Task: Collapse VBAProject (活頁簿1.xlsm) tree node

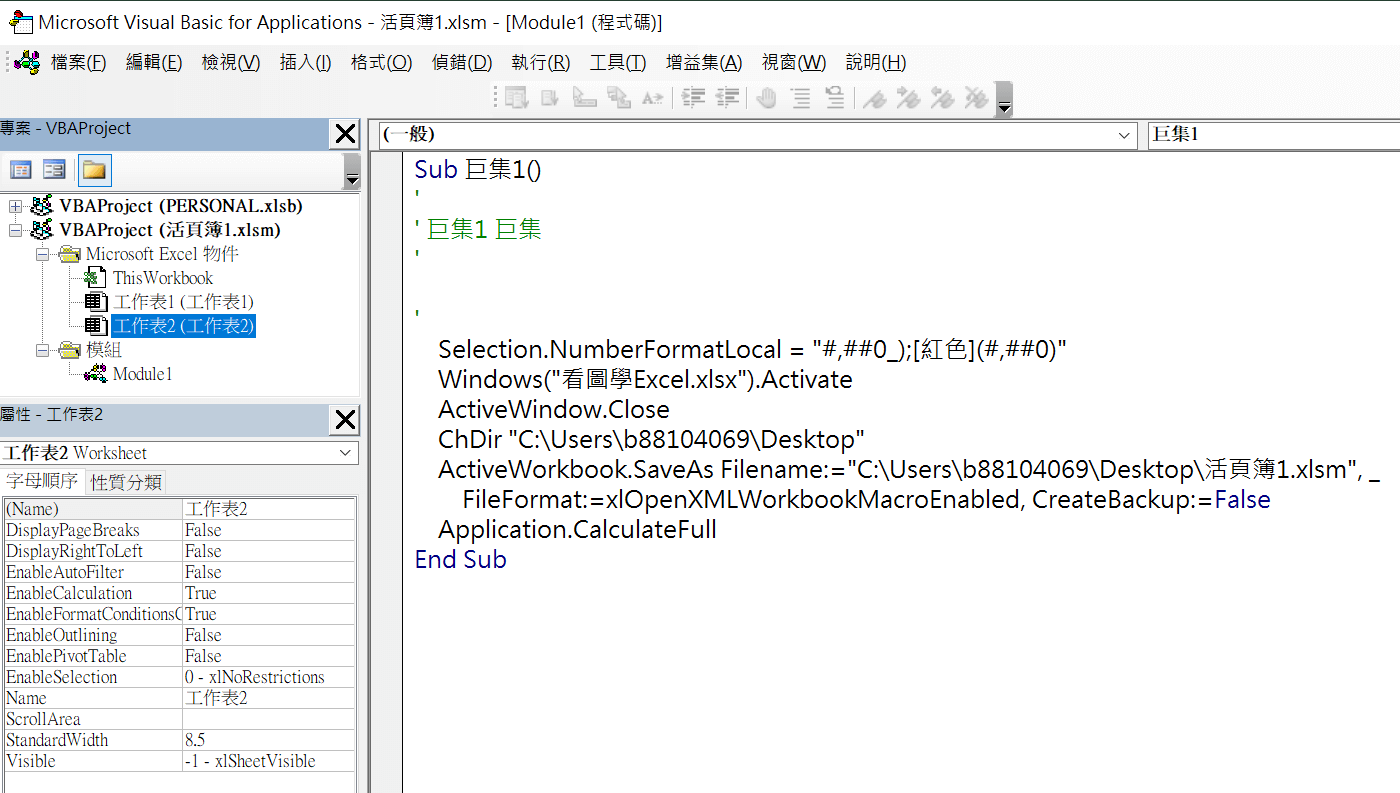Action: [15, 230]
